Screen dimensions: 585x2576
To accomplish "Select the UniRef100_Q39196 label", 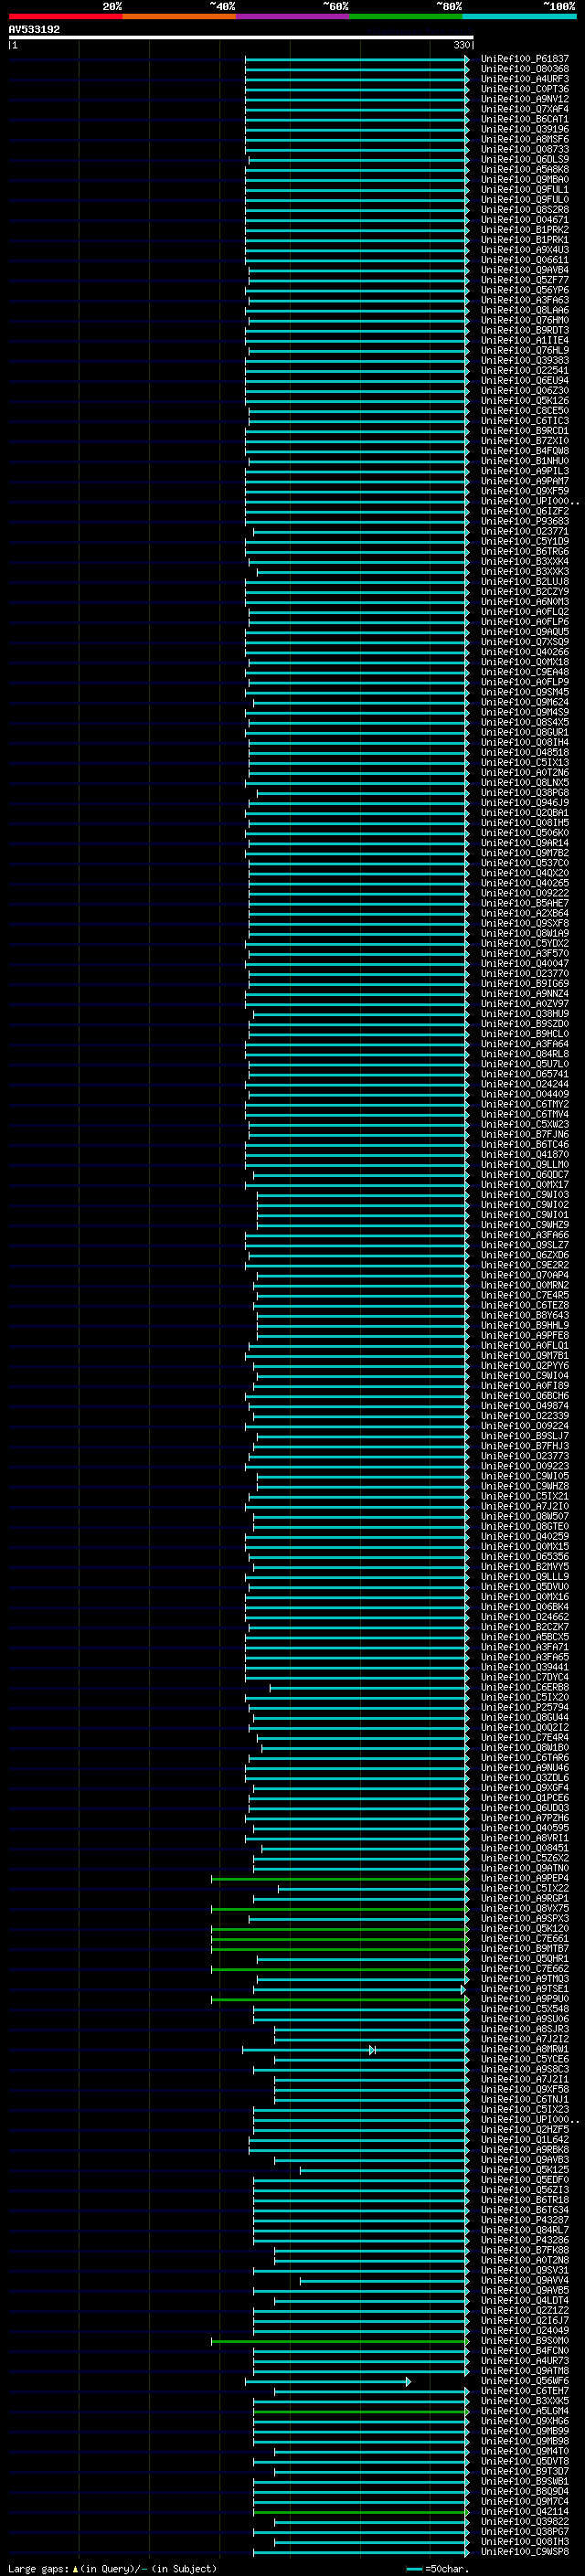I will [524, 129].
